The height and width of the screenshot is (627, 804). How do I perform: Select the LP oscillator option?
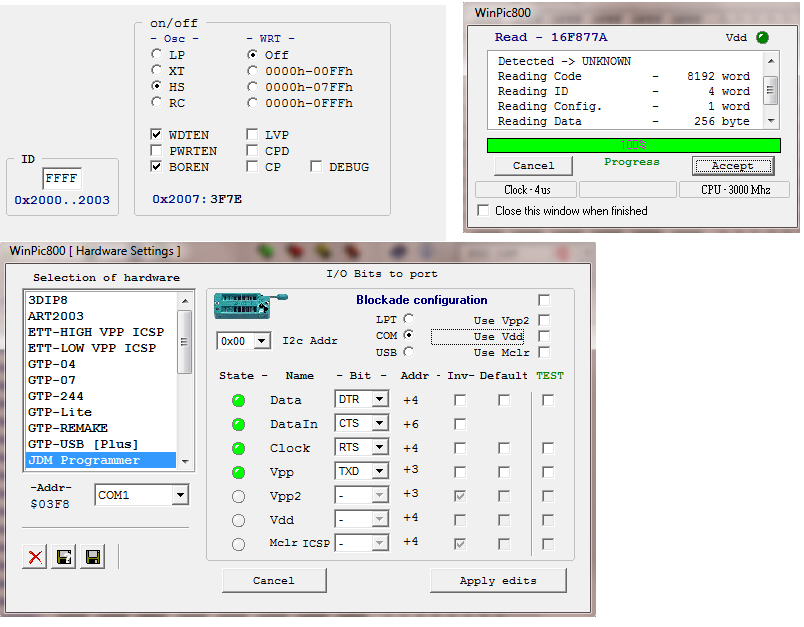pyautogui.click(x=156, y=54)
